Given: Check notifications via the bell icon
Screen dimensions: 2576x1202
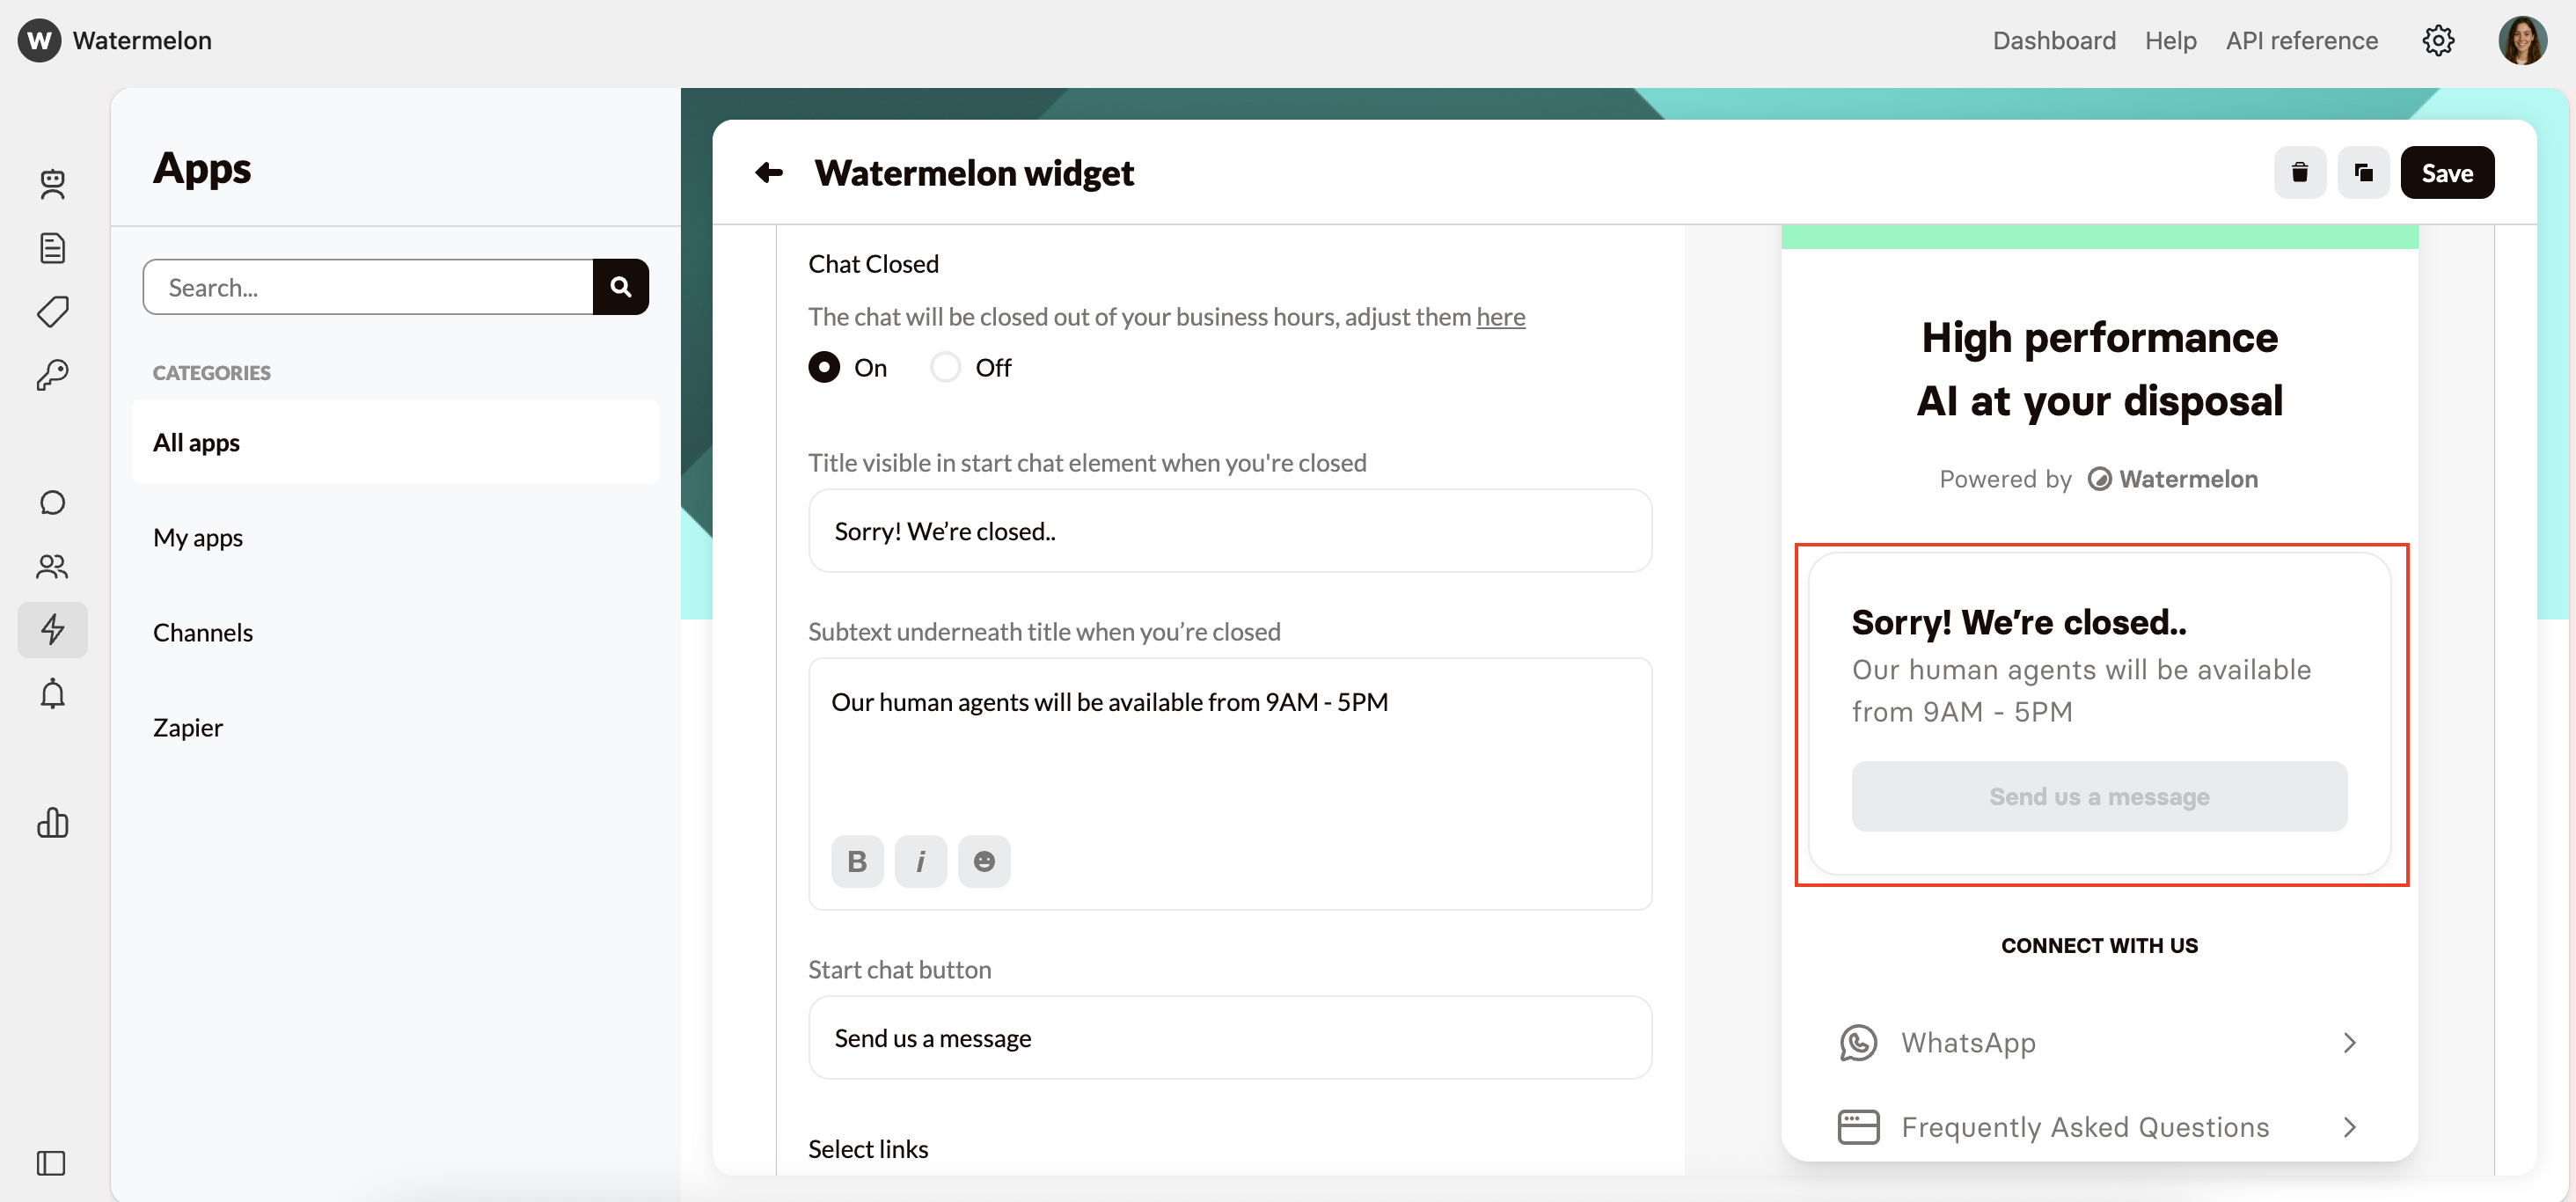Looking at the screenshot, I should point(52,694).
